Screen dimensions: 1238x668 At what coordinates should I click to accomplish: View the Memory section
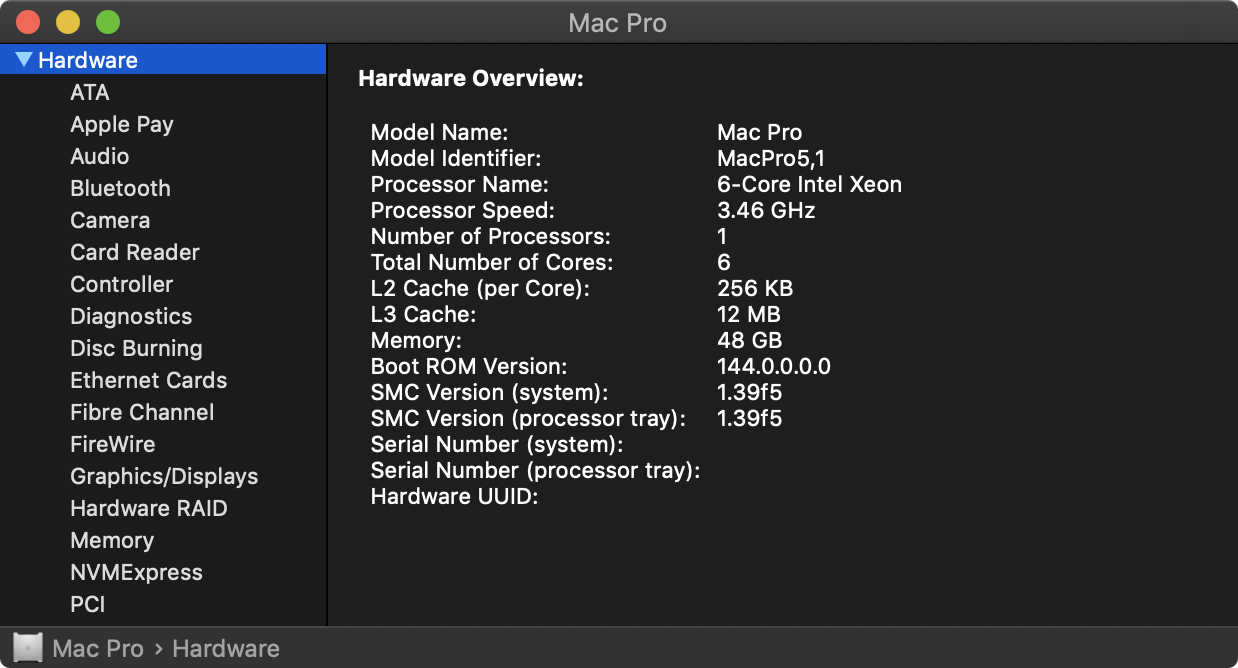pos(112,540)
